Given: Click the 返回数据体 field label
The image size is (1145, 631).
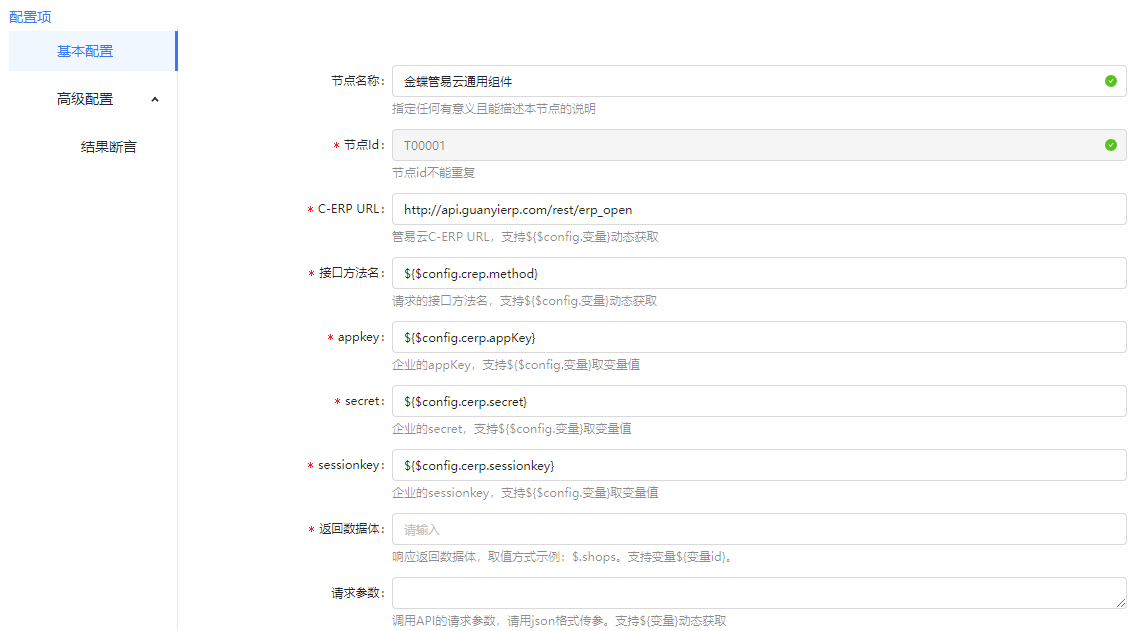Looking at the screenshot, I should [x=352, y=529].
